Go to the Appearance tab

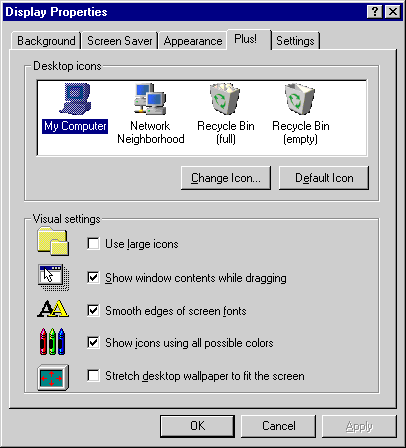(193, 41)
